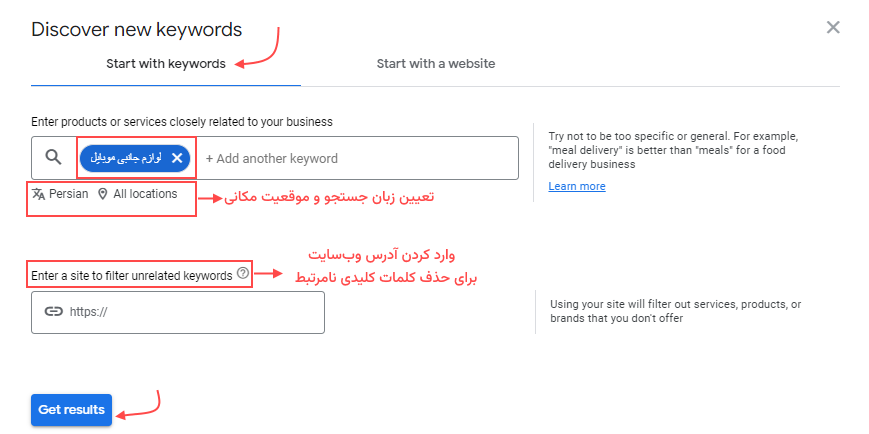
Task: Remove the keyword chip with its X
Action: pos(177,158)
